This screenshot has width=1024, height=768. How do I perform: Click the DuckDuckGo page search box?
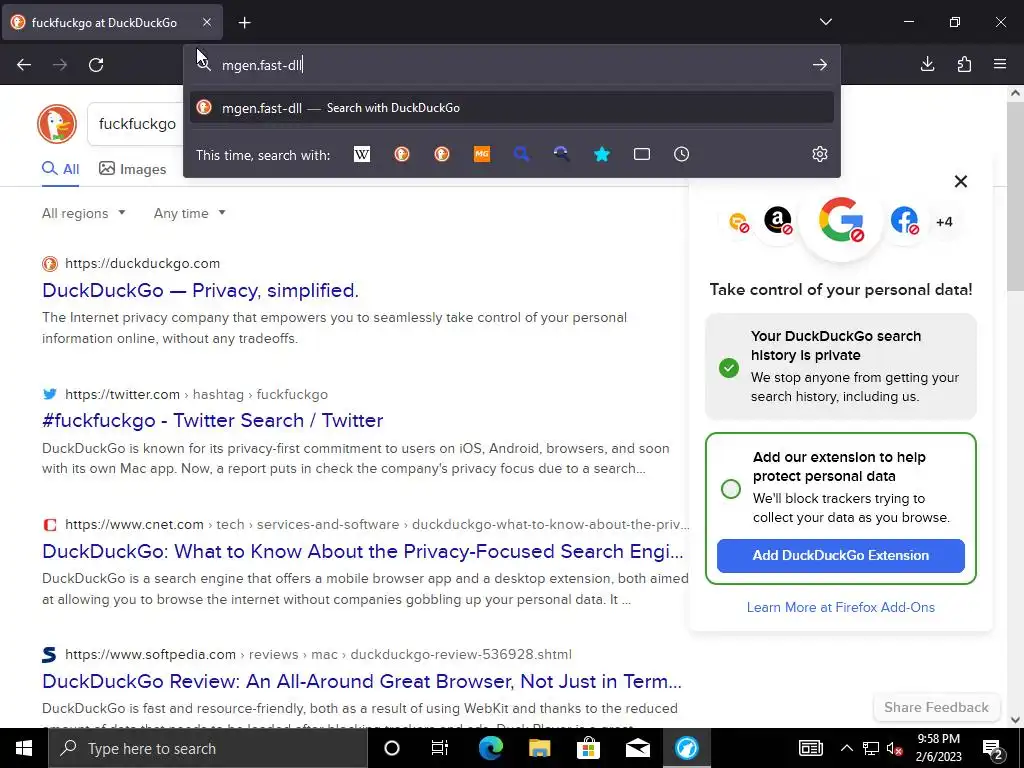[137, 123]
